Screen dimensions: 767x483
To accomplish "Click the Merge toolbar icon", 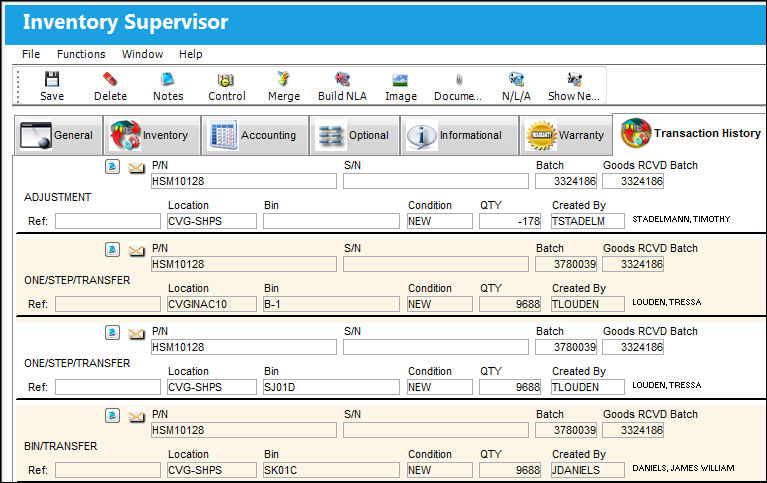I will click(284, 79).
